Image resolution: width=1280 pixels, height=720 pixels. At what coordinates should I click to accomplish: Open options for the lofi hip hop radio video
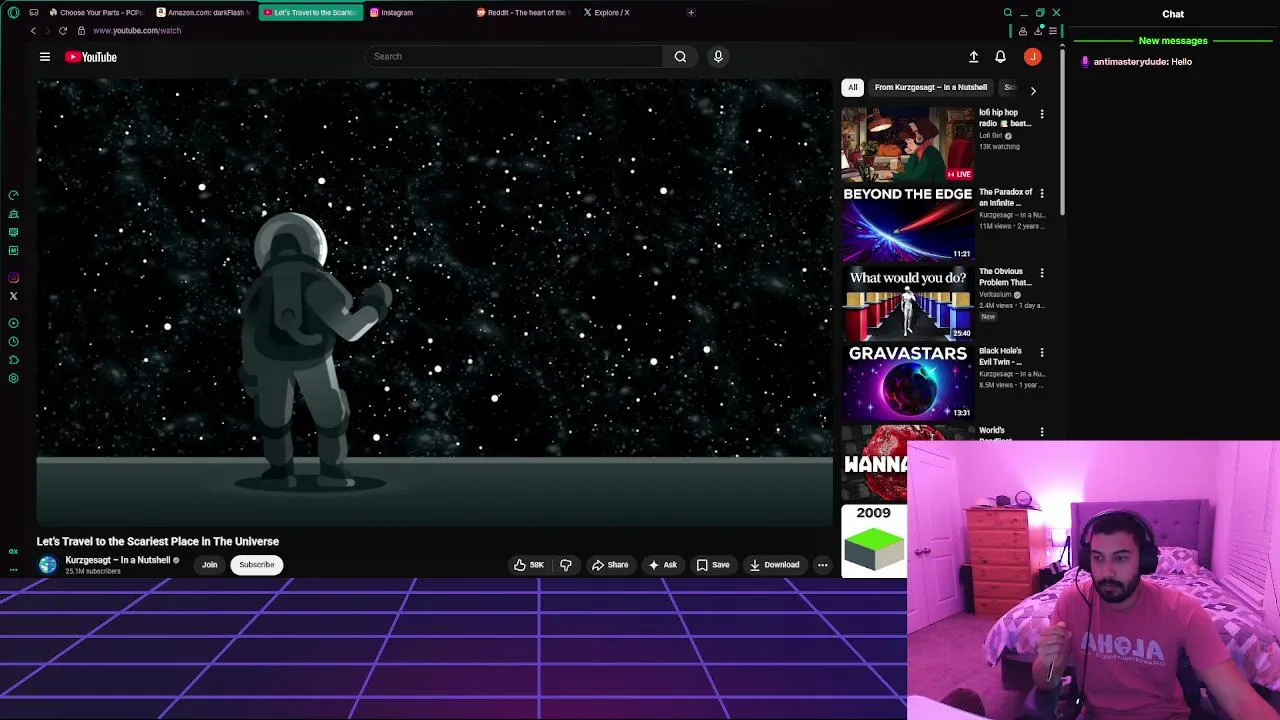pos(1042,114)
